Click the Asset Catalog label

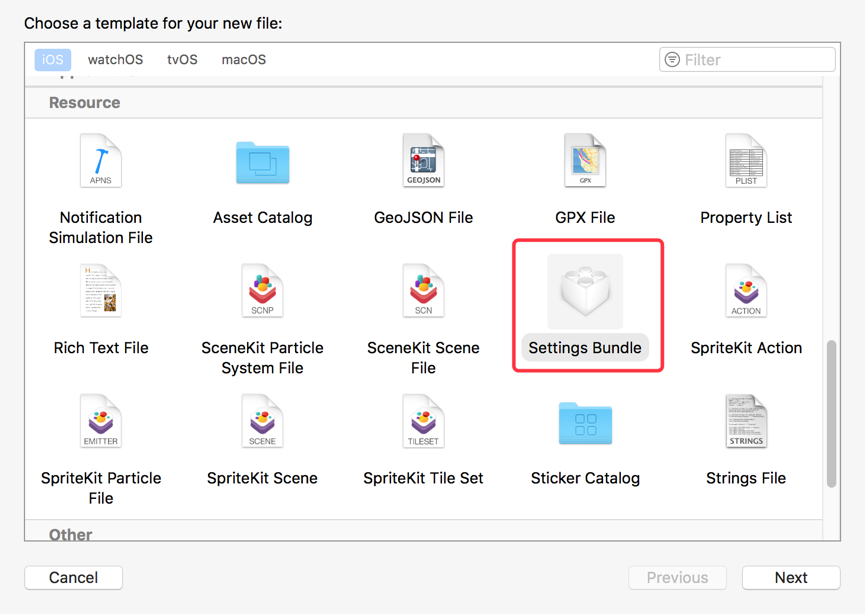(263, 218)
